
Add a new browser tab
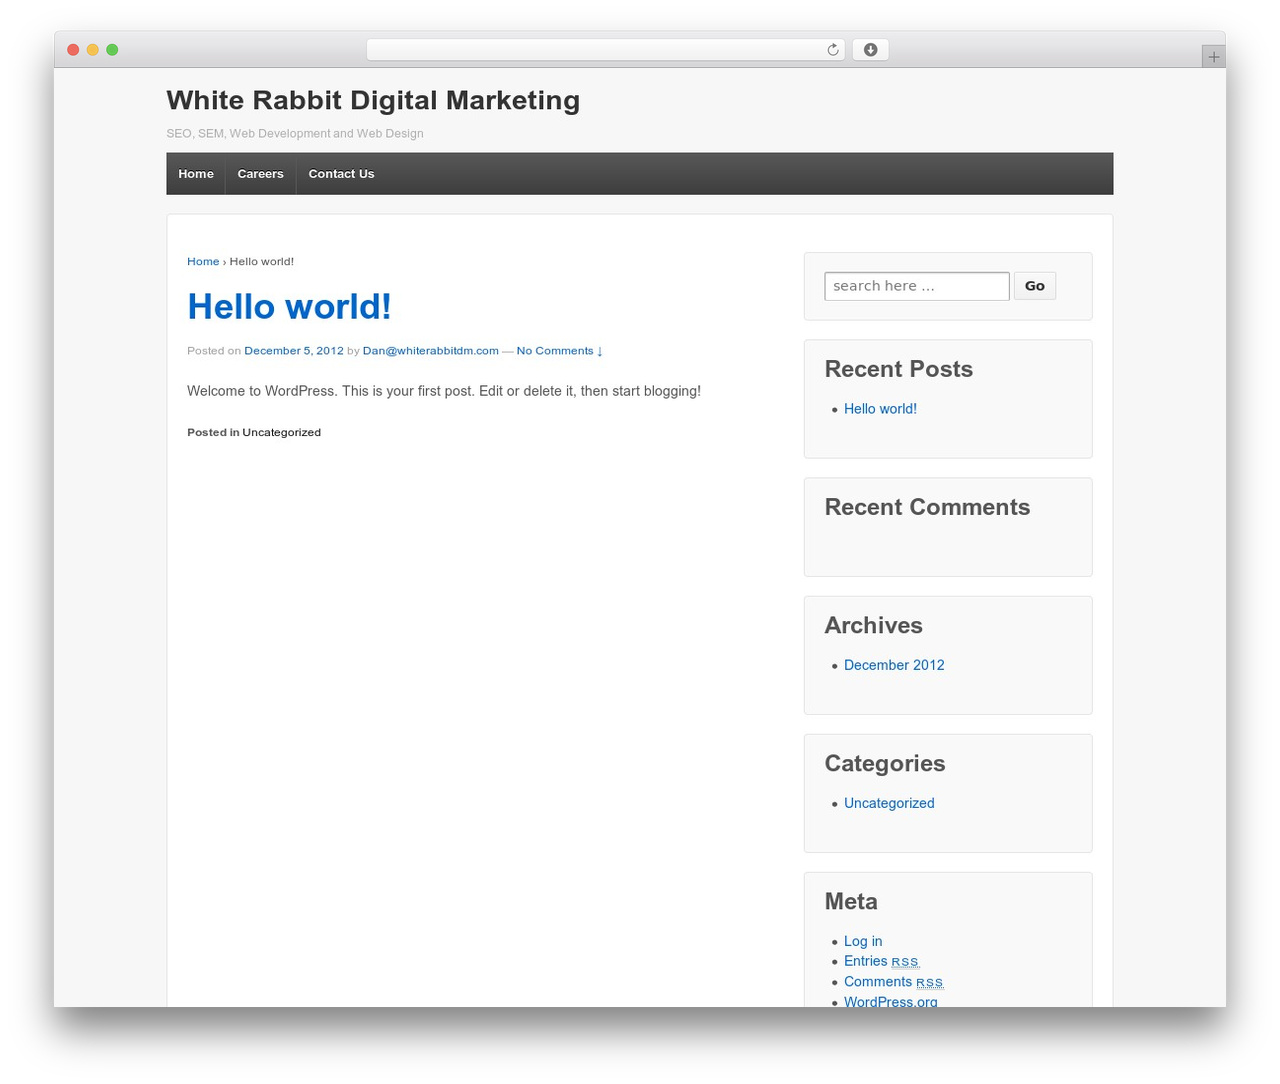(1213, 57)
